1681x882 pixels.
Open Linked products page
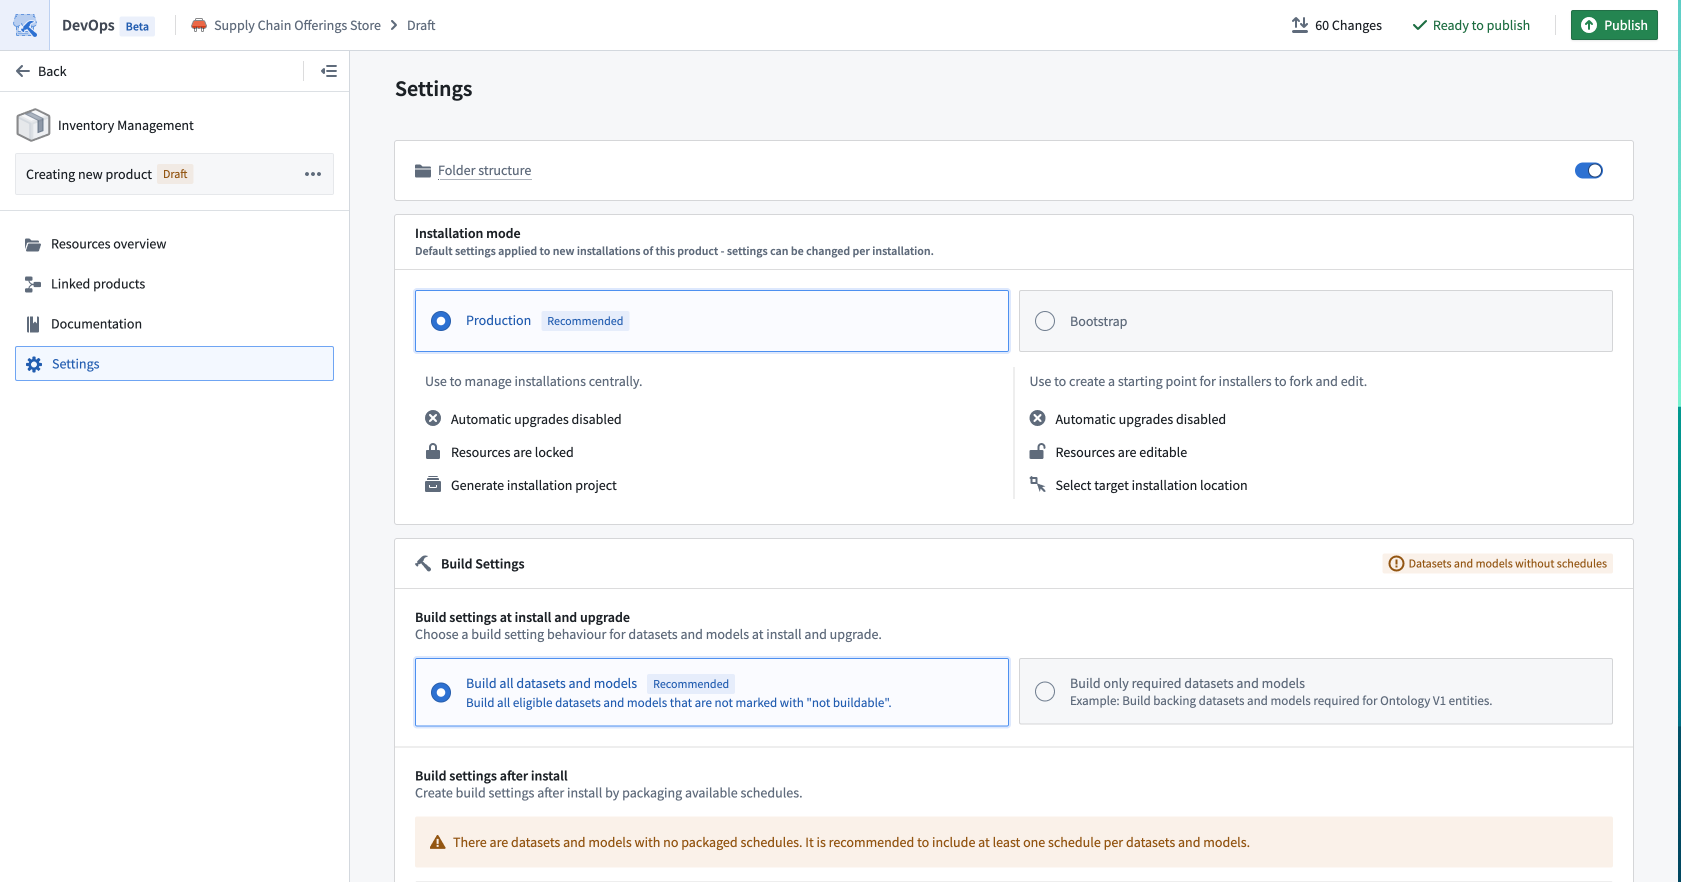pos(98,284)
